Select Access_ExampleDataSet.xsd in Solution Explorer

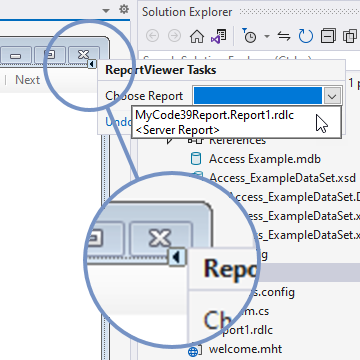tap(283, 178)
